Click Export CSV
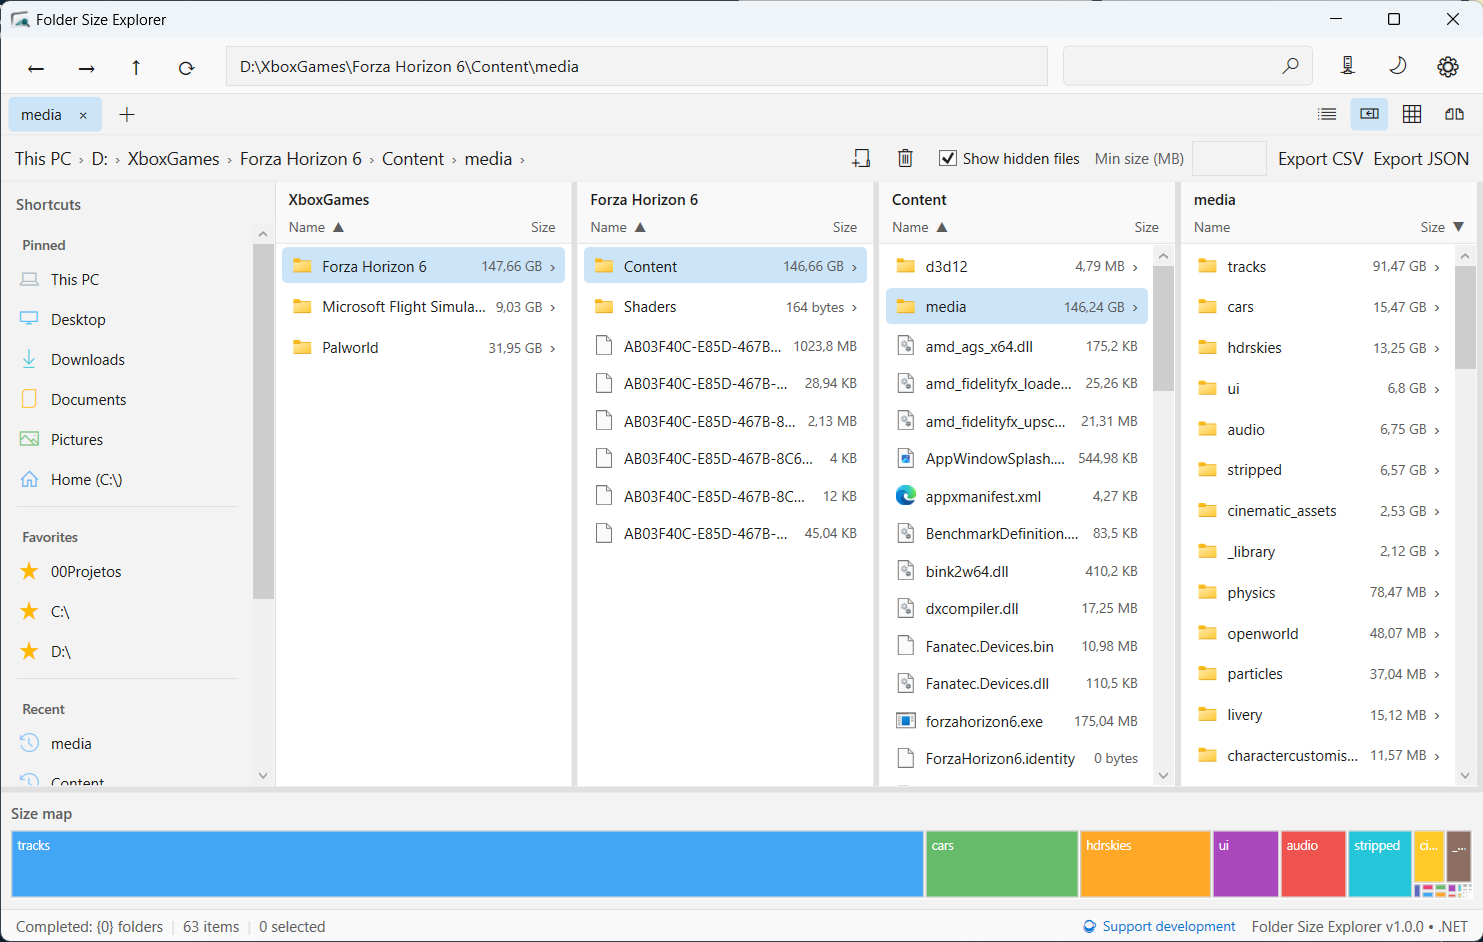This screenshot has height=942, width=1483. 1320,159
